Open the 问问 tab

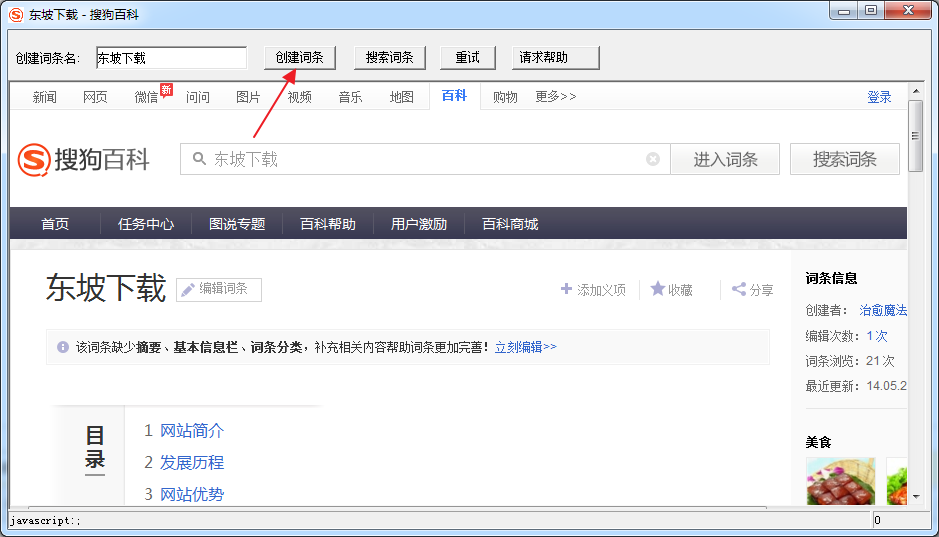pos(198,97)
